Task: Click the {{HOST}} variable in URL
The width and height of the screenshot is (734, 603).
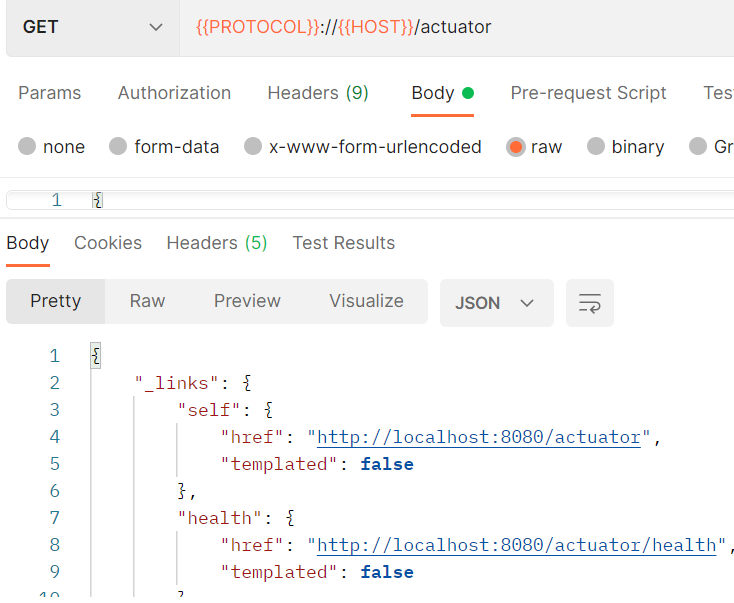Action: pos(376,27)
